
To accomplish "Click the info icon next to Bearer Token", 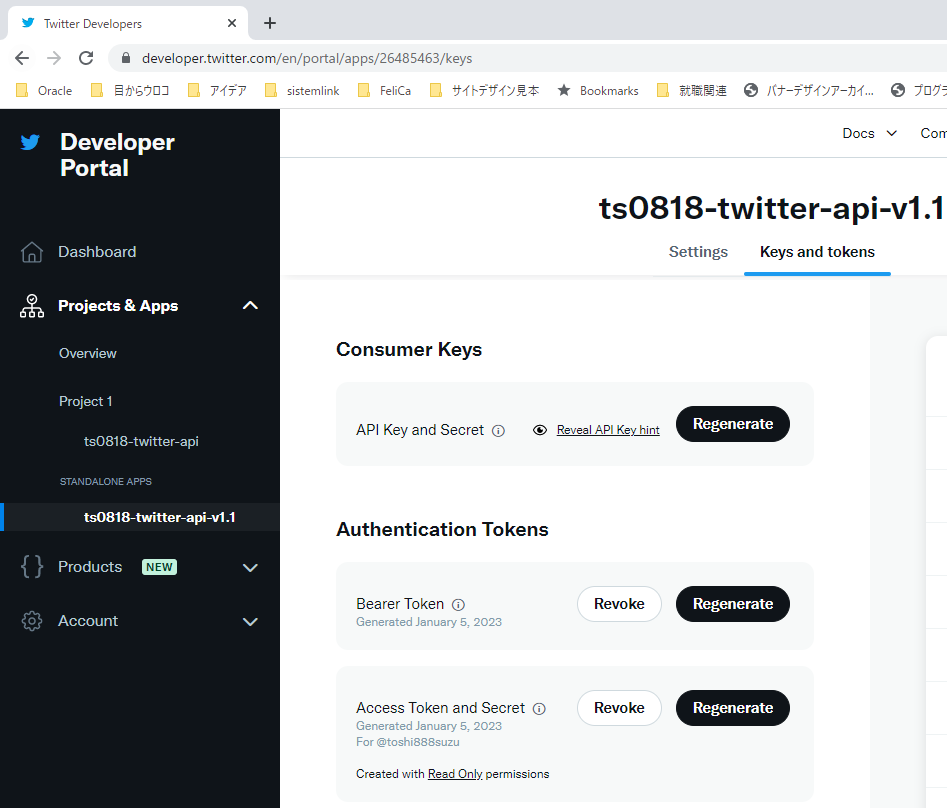I will coord(458,604).
